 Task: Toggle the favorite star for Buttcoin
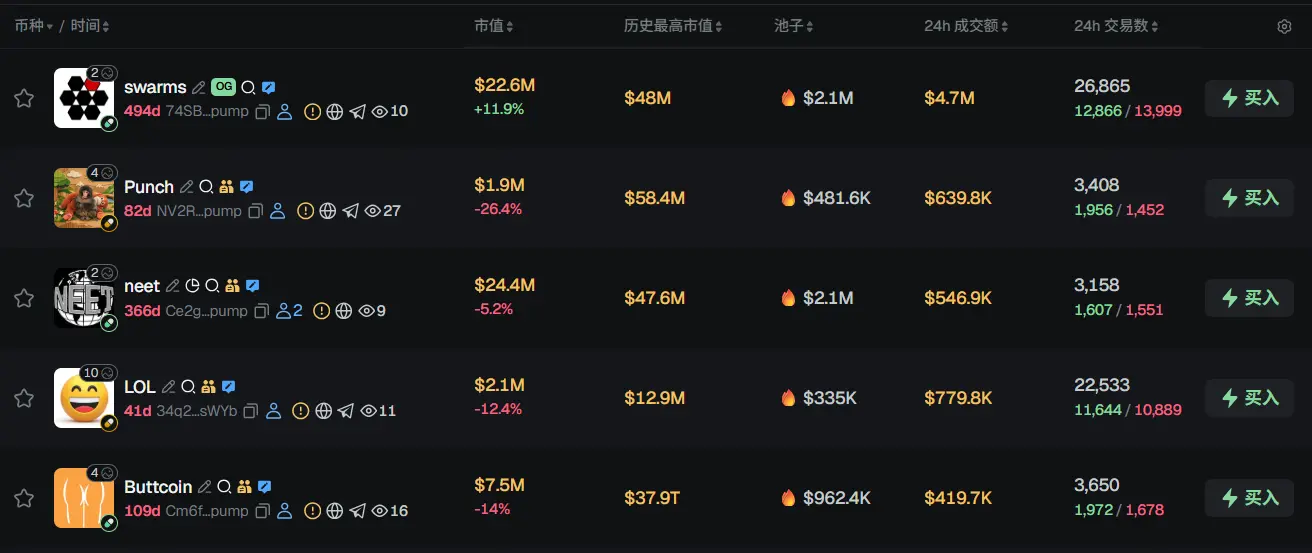pos(24,498)
